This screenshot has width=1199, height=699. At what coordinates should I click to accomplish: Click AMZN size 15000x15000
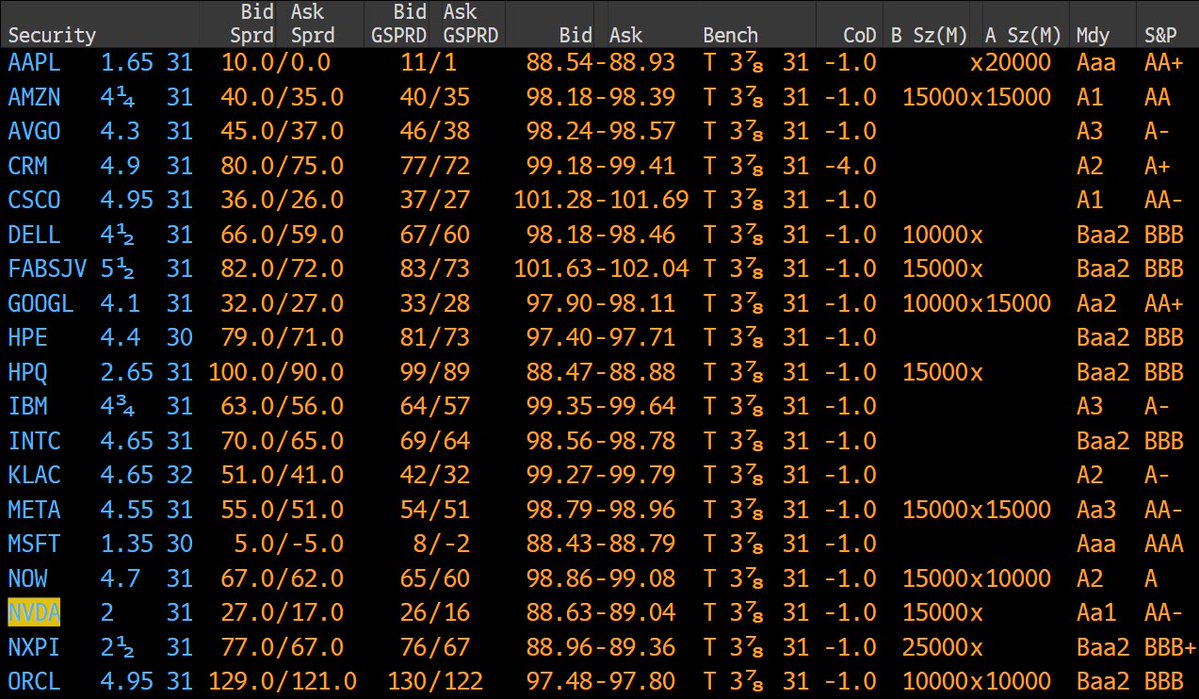[976, 97]
